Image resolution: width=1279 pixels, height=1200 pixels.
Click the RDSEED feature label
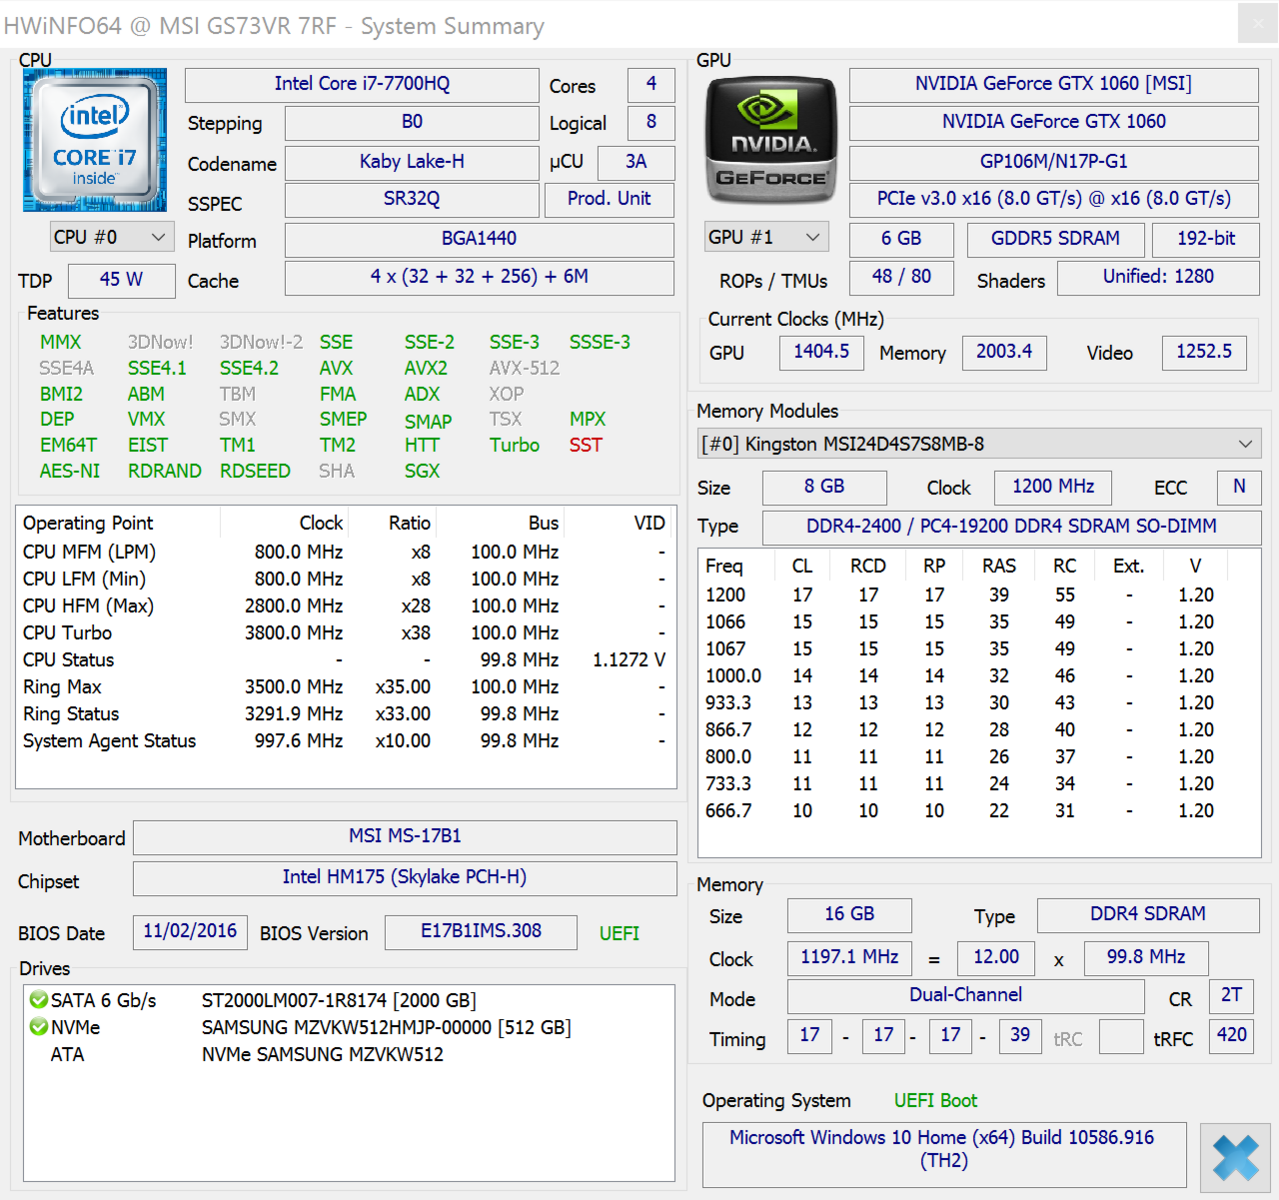pos(255,471)
